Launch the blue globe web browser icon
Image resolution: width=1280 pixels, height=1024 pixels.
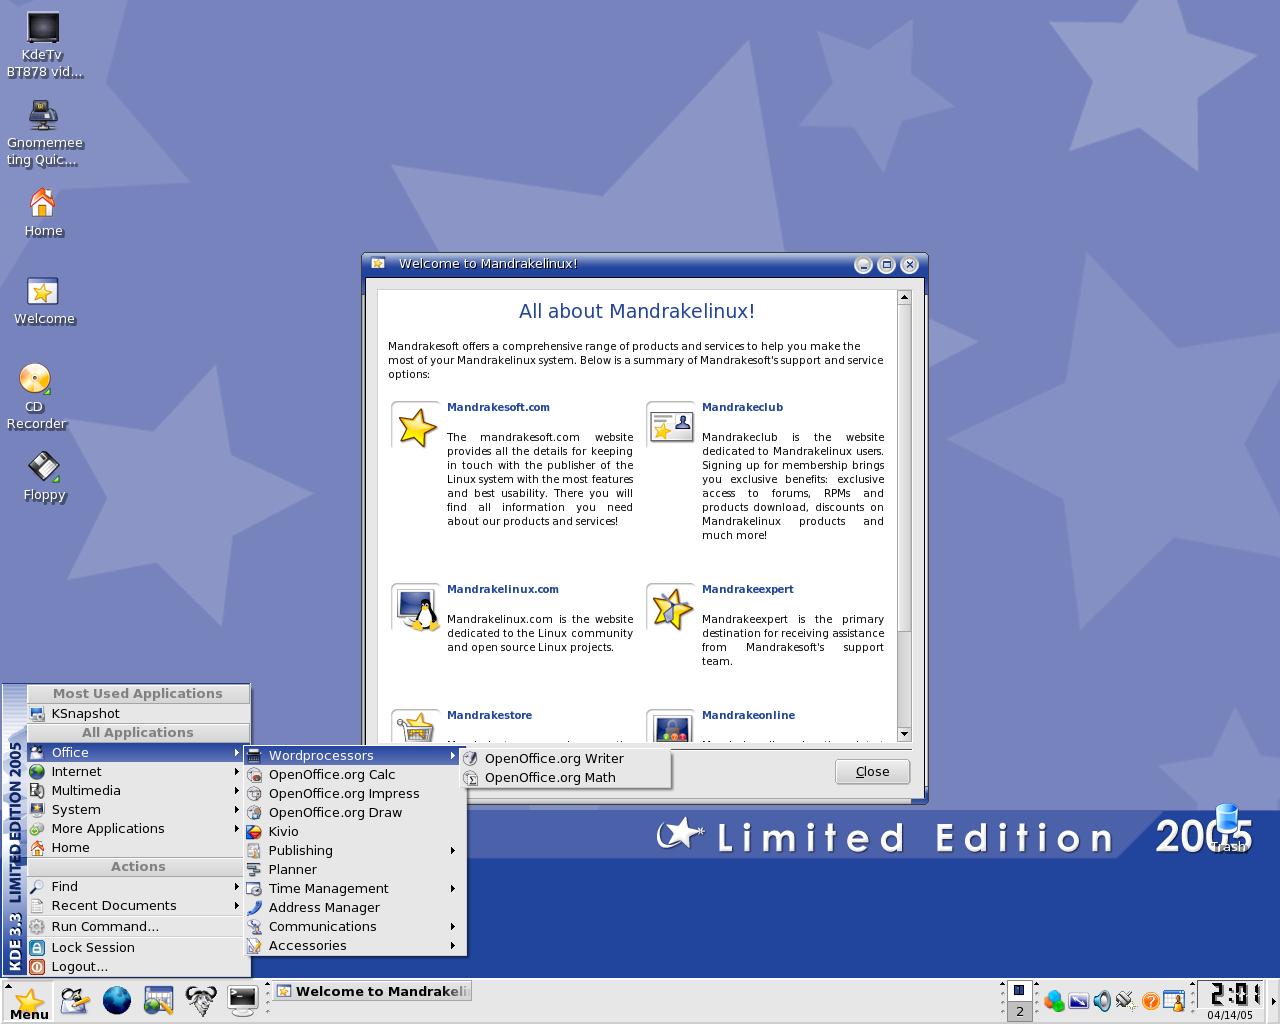117,1000
